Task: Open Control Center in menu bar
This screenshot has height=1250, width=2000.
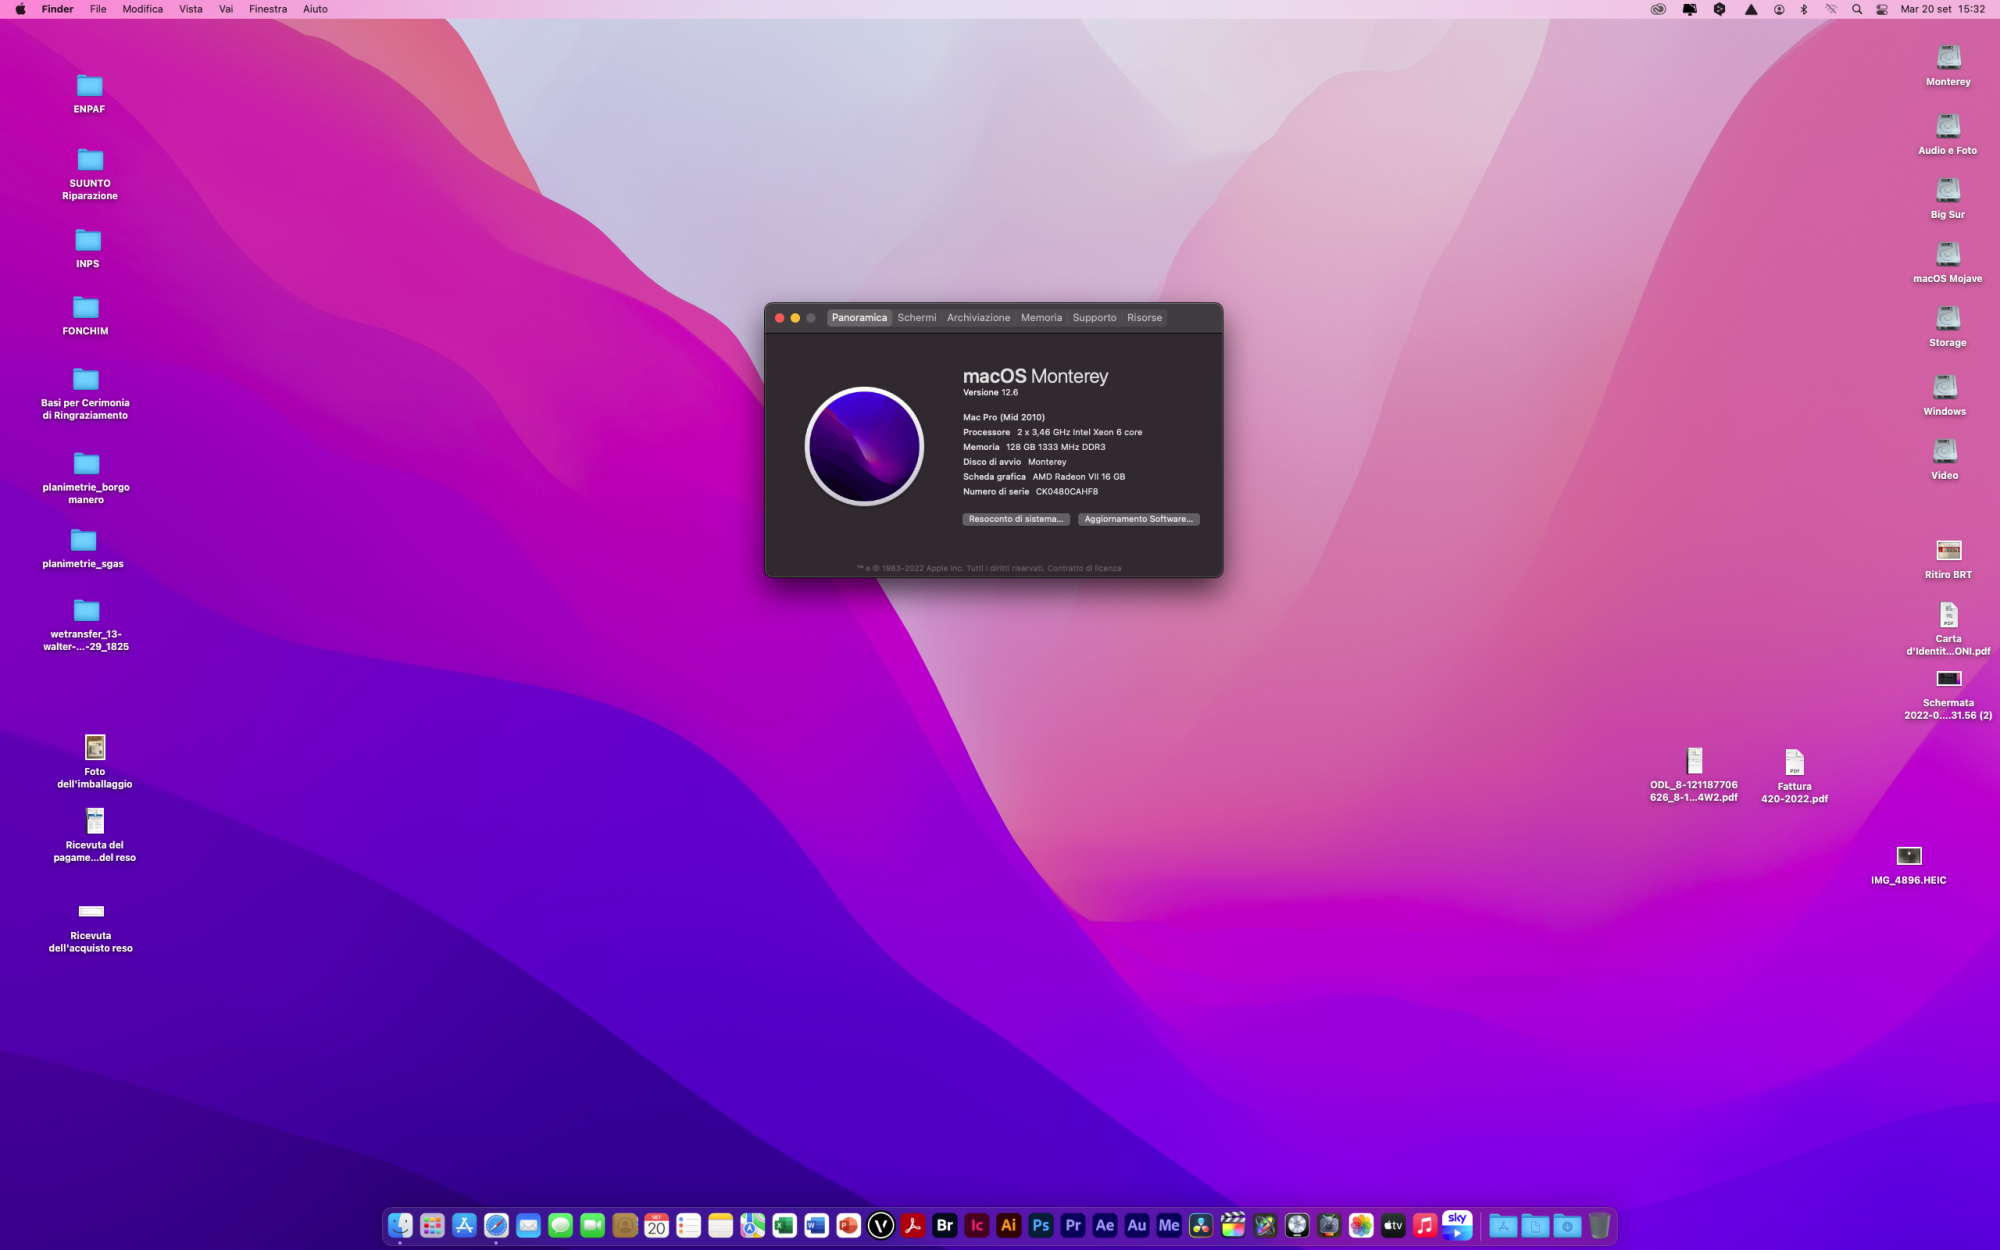Action: pos(1882,9)
